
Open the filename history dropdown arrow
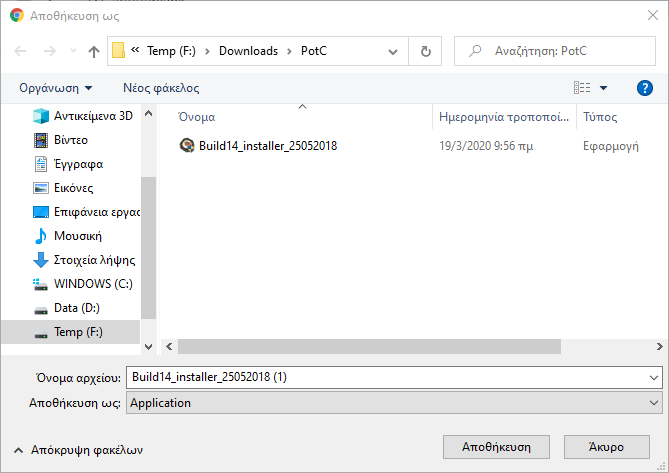(654, 377)
